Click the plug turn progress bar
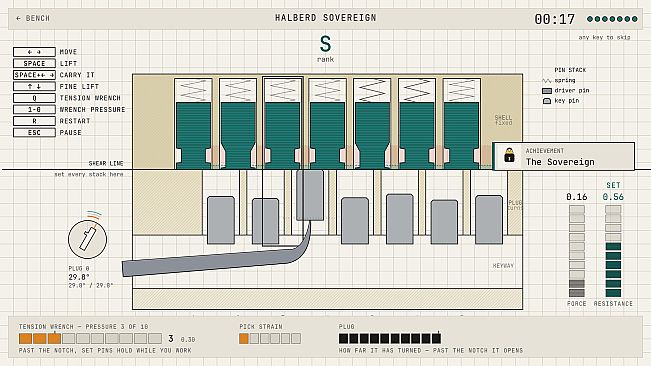Screen dimensions: 651x366 pos(389,338)
